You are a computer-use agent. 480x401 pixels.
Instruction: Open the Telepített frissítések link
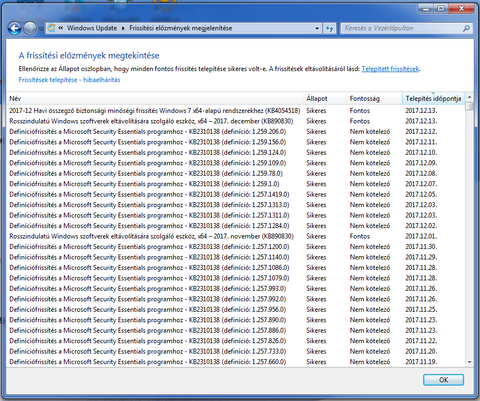pos(390,69)
